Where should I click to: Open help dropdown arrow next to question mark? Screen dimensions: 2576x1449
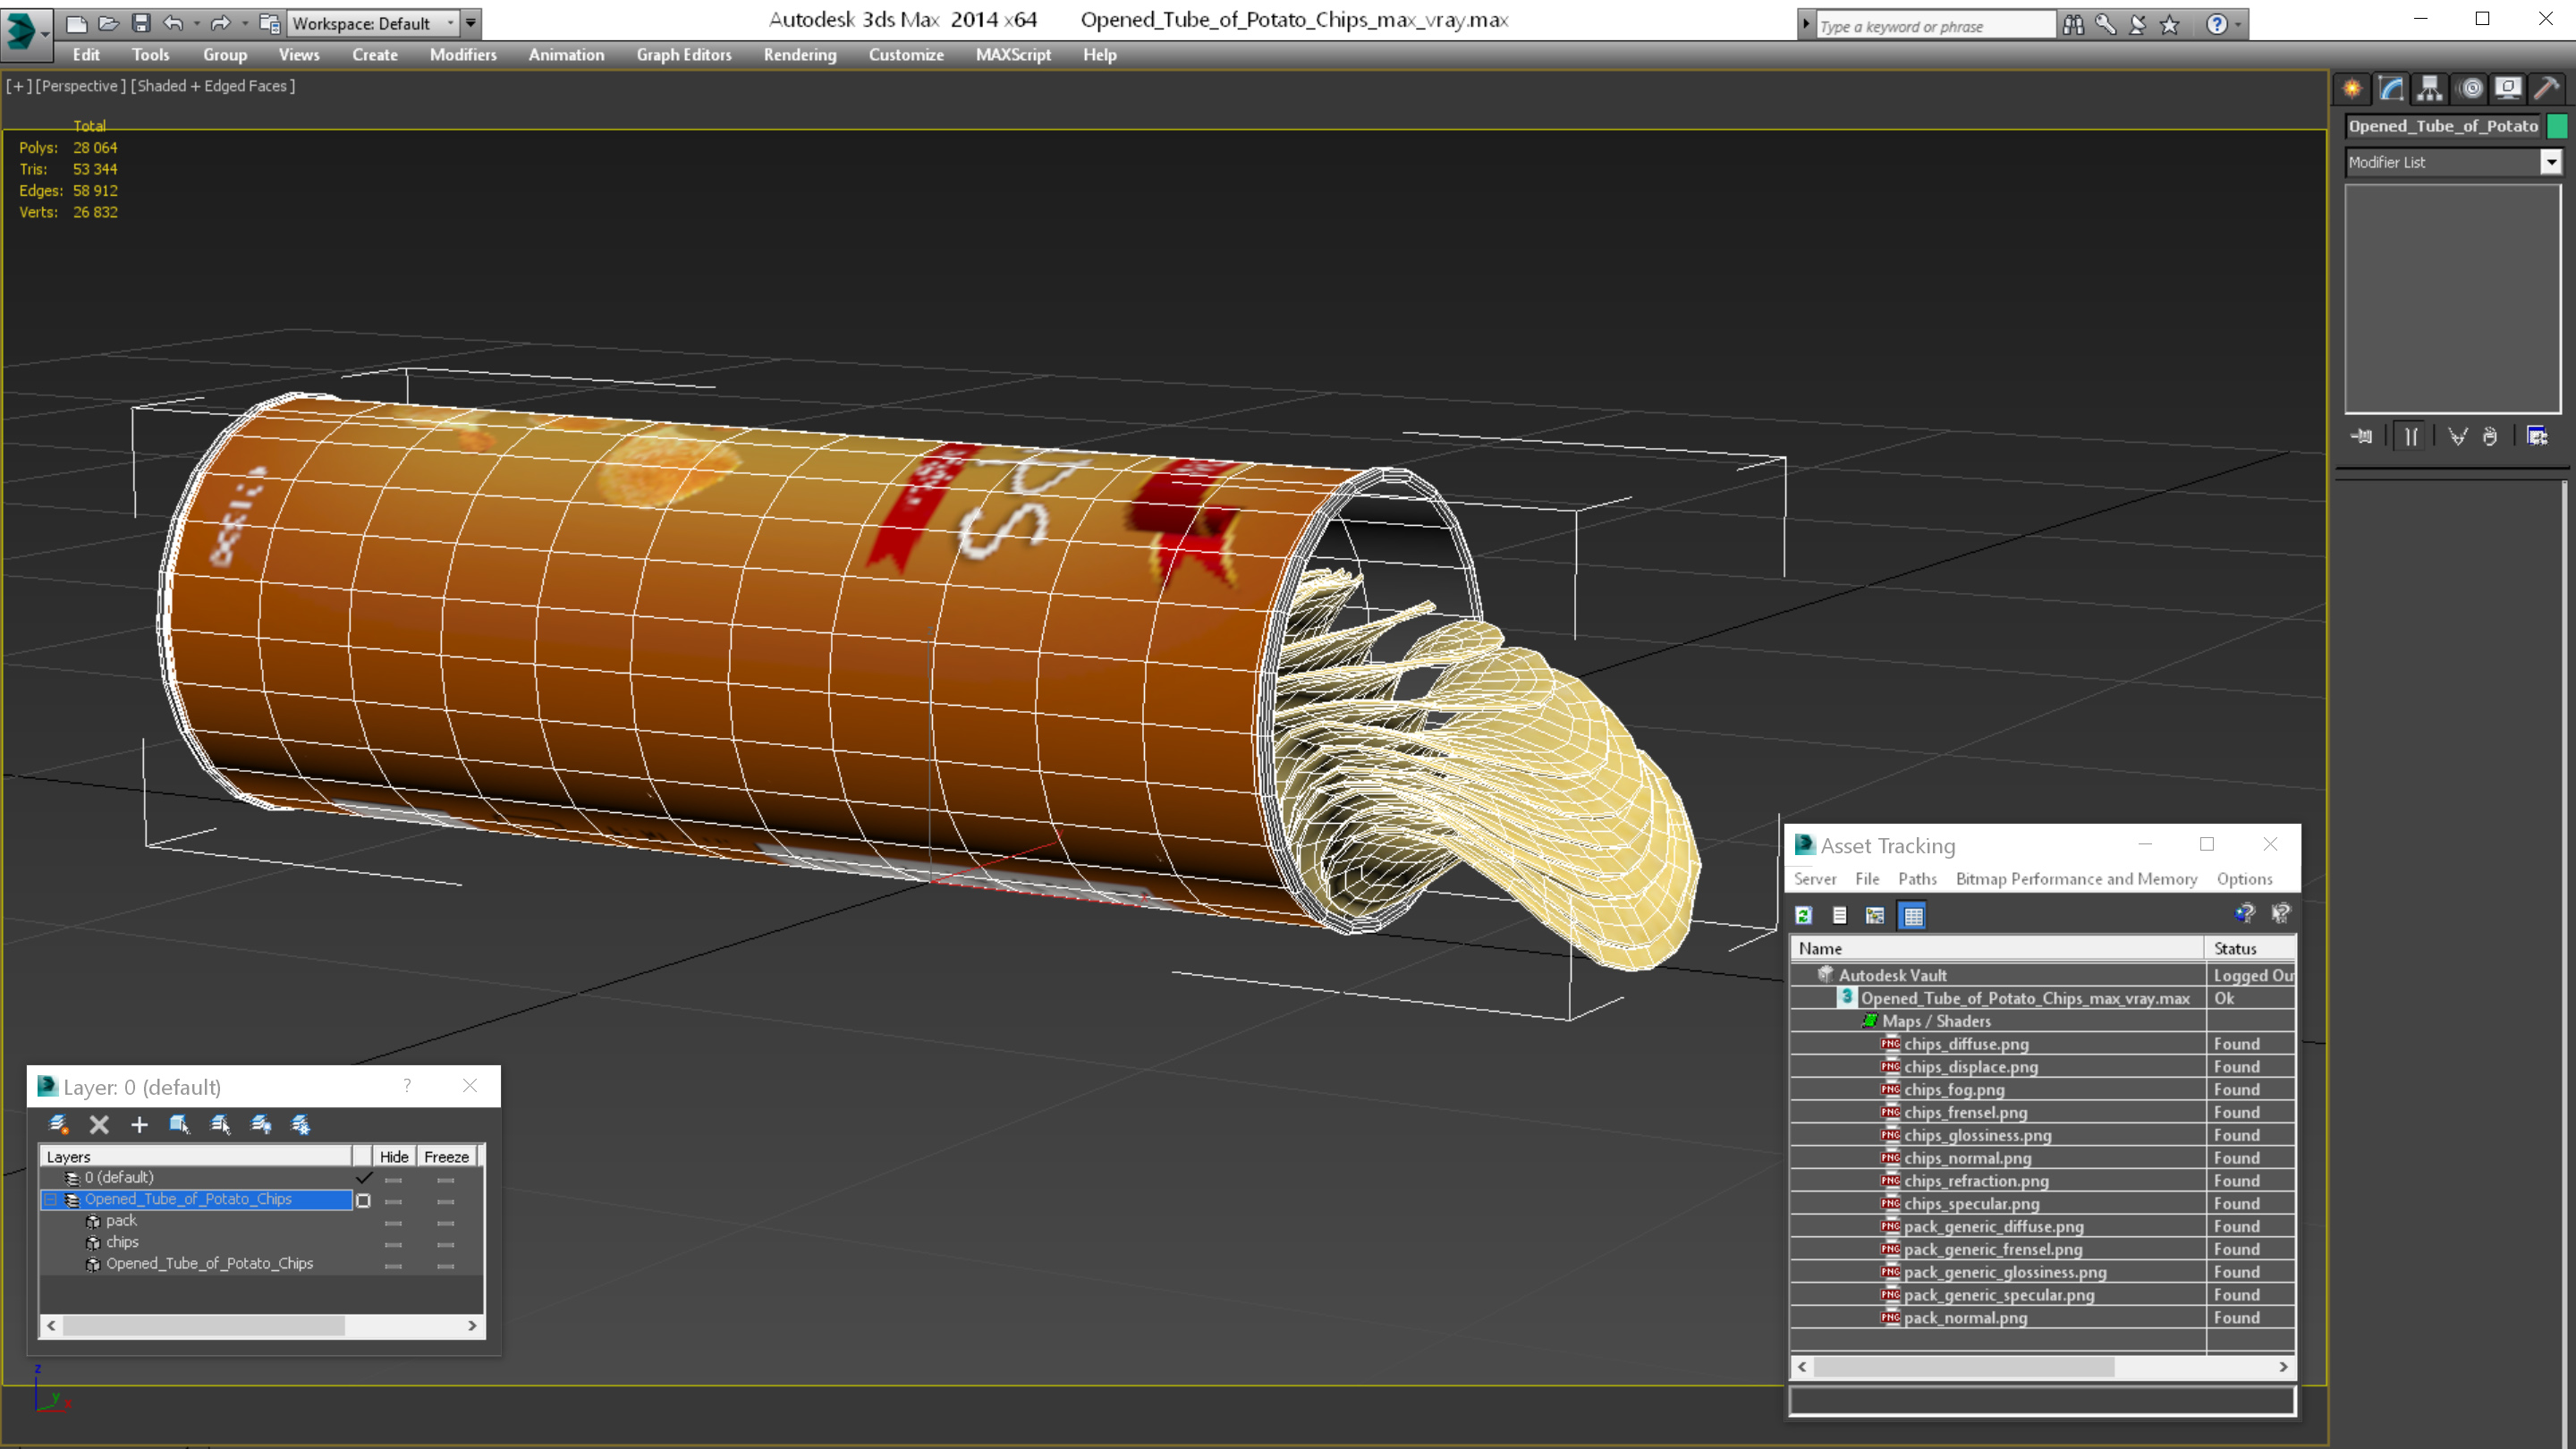point(2238,25)
